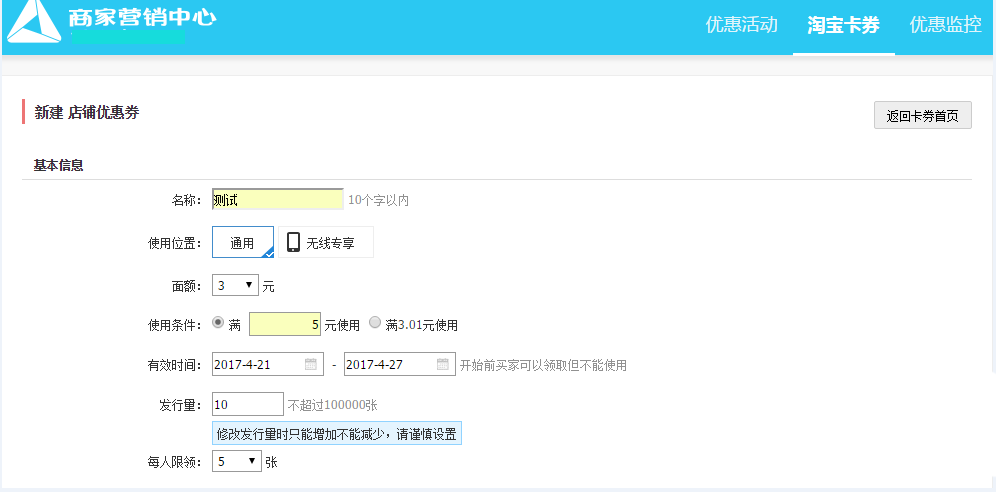Image resolution: width=996 pixels, height=492 pixels.
Task: Click the 10个字以内 hint text
Action: [379, 201]
